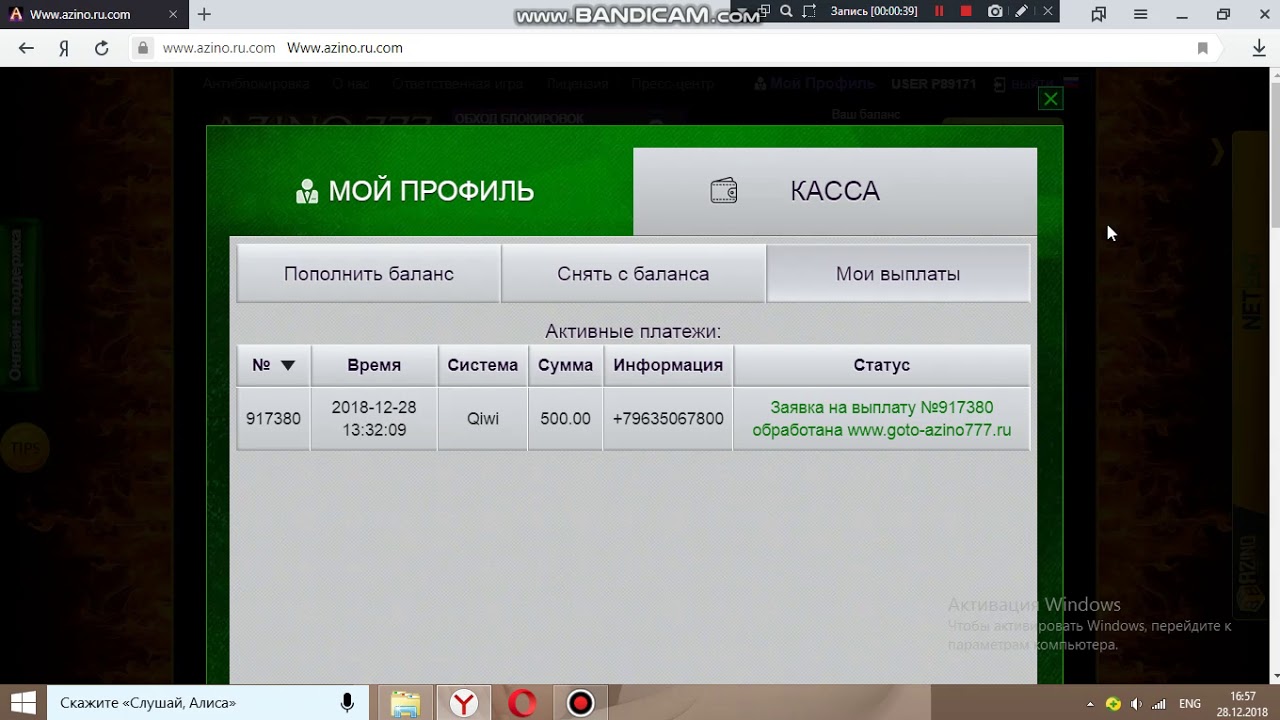Screen dimensions: 1280x720
Task: Open the Windows Start menu
Action: 24,703
